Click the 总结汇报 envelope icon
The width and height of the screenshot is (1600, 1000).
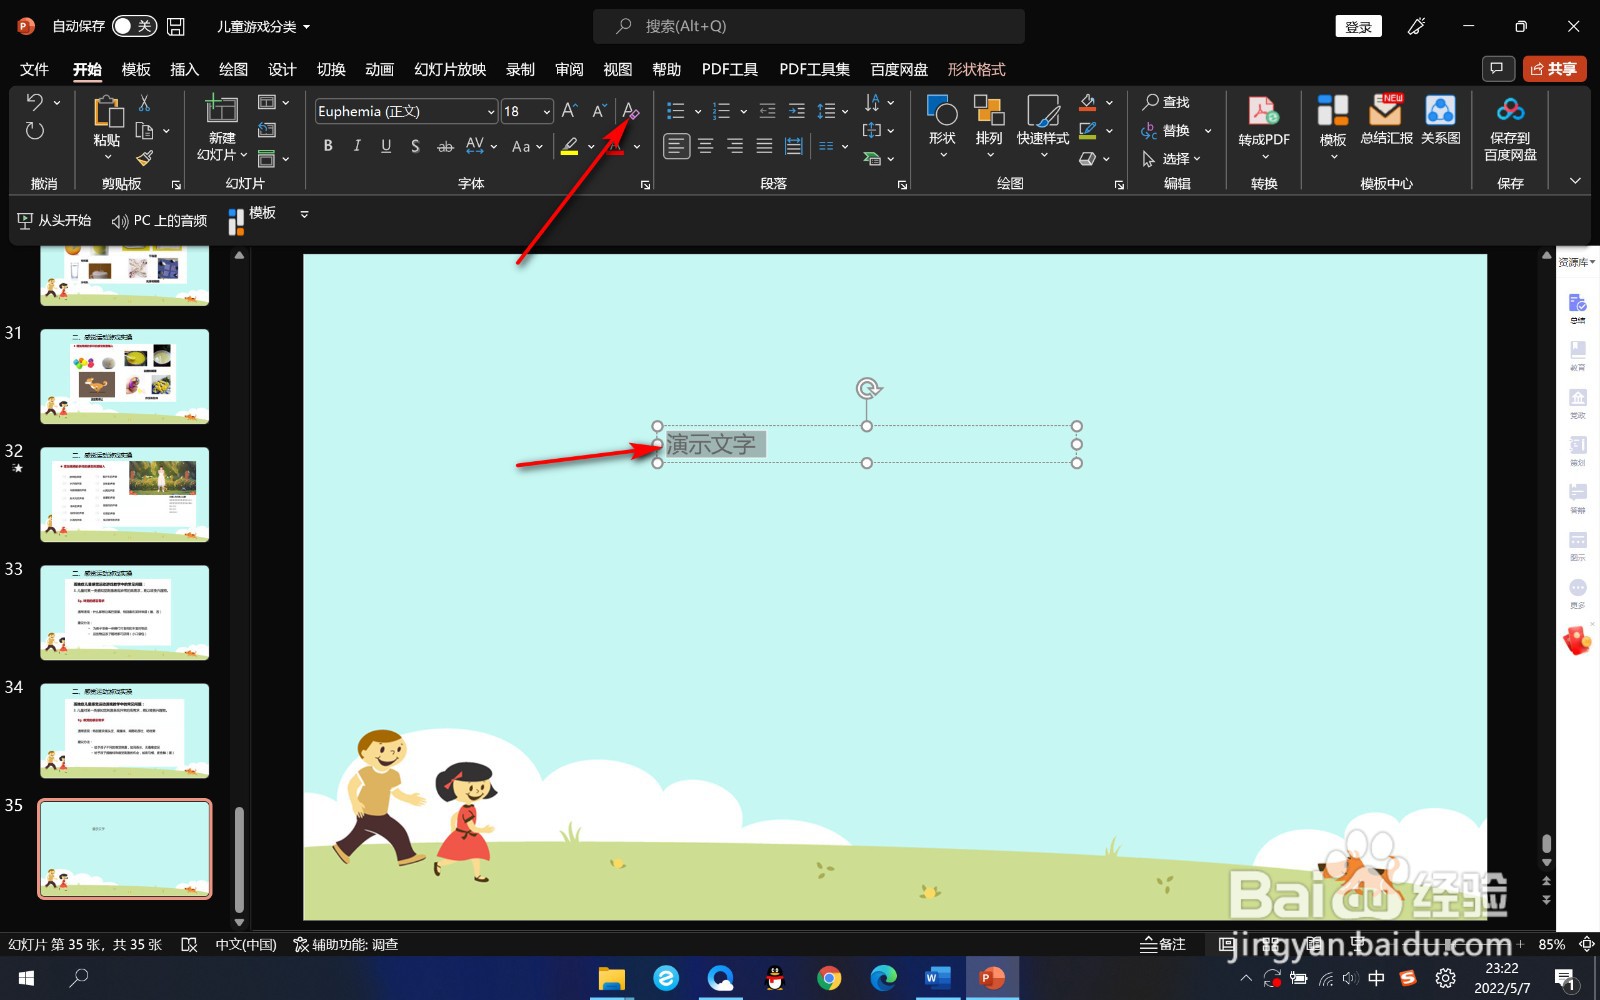pos(1386,111)
